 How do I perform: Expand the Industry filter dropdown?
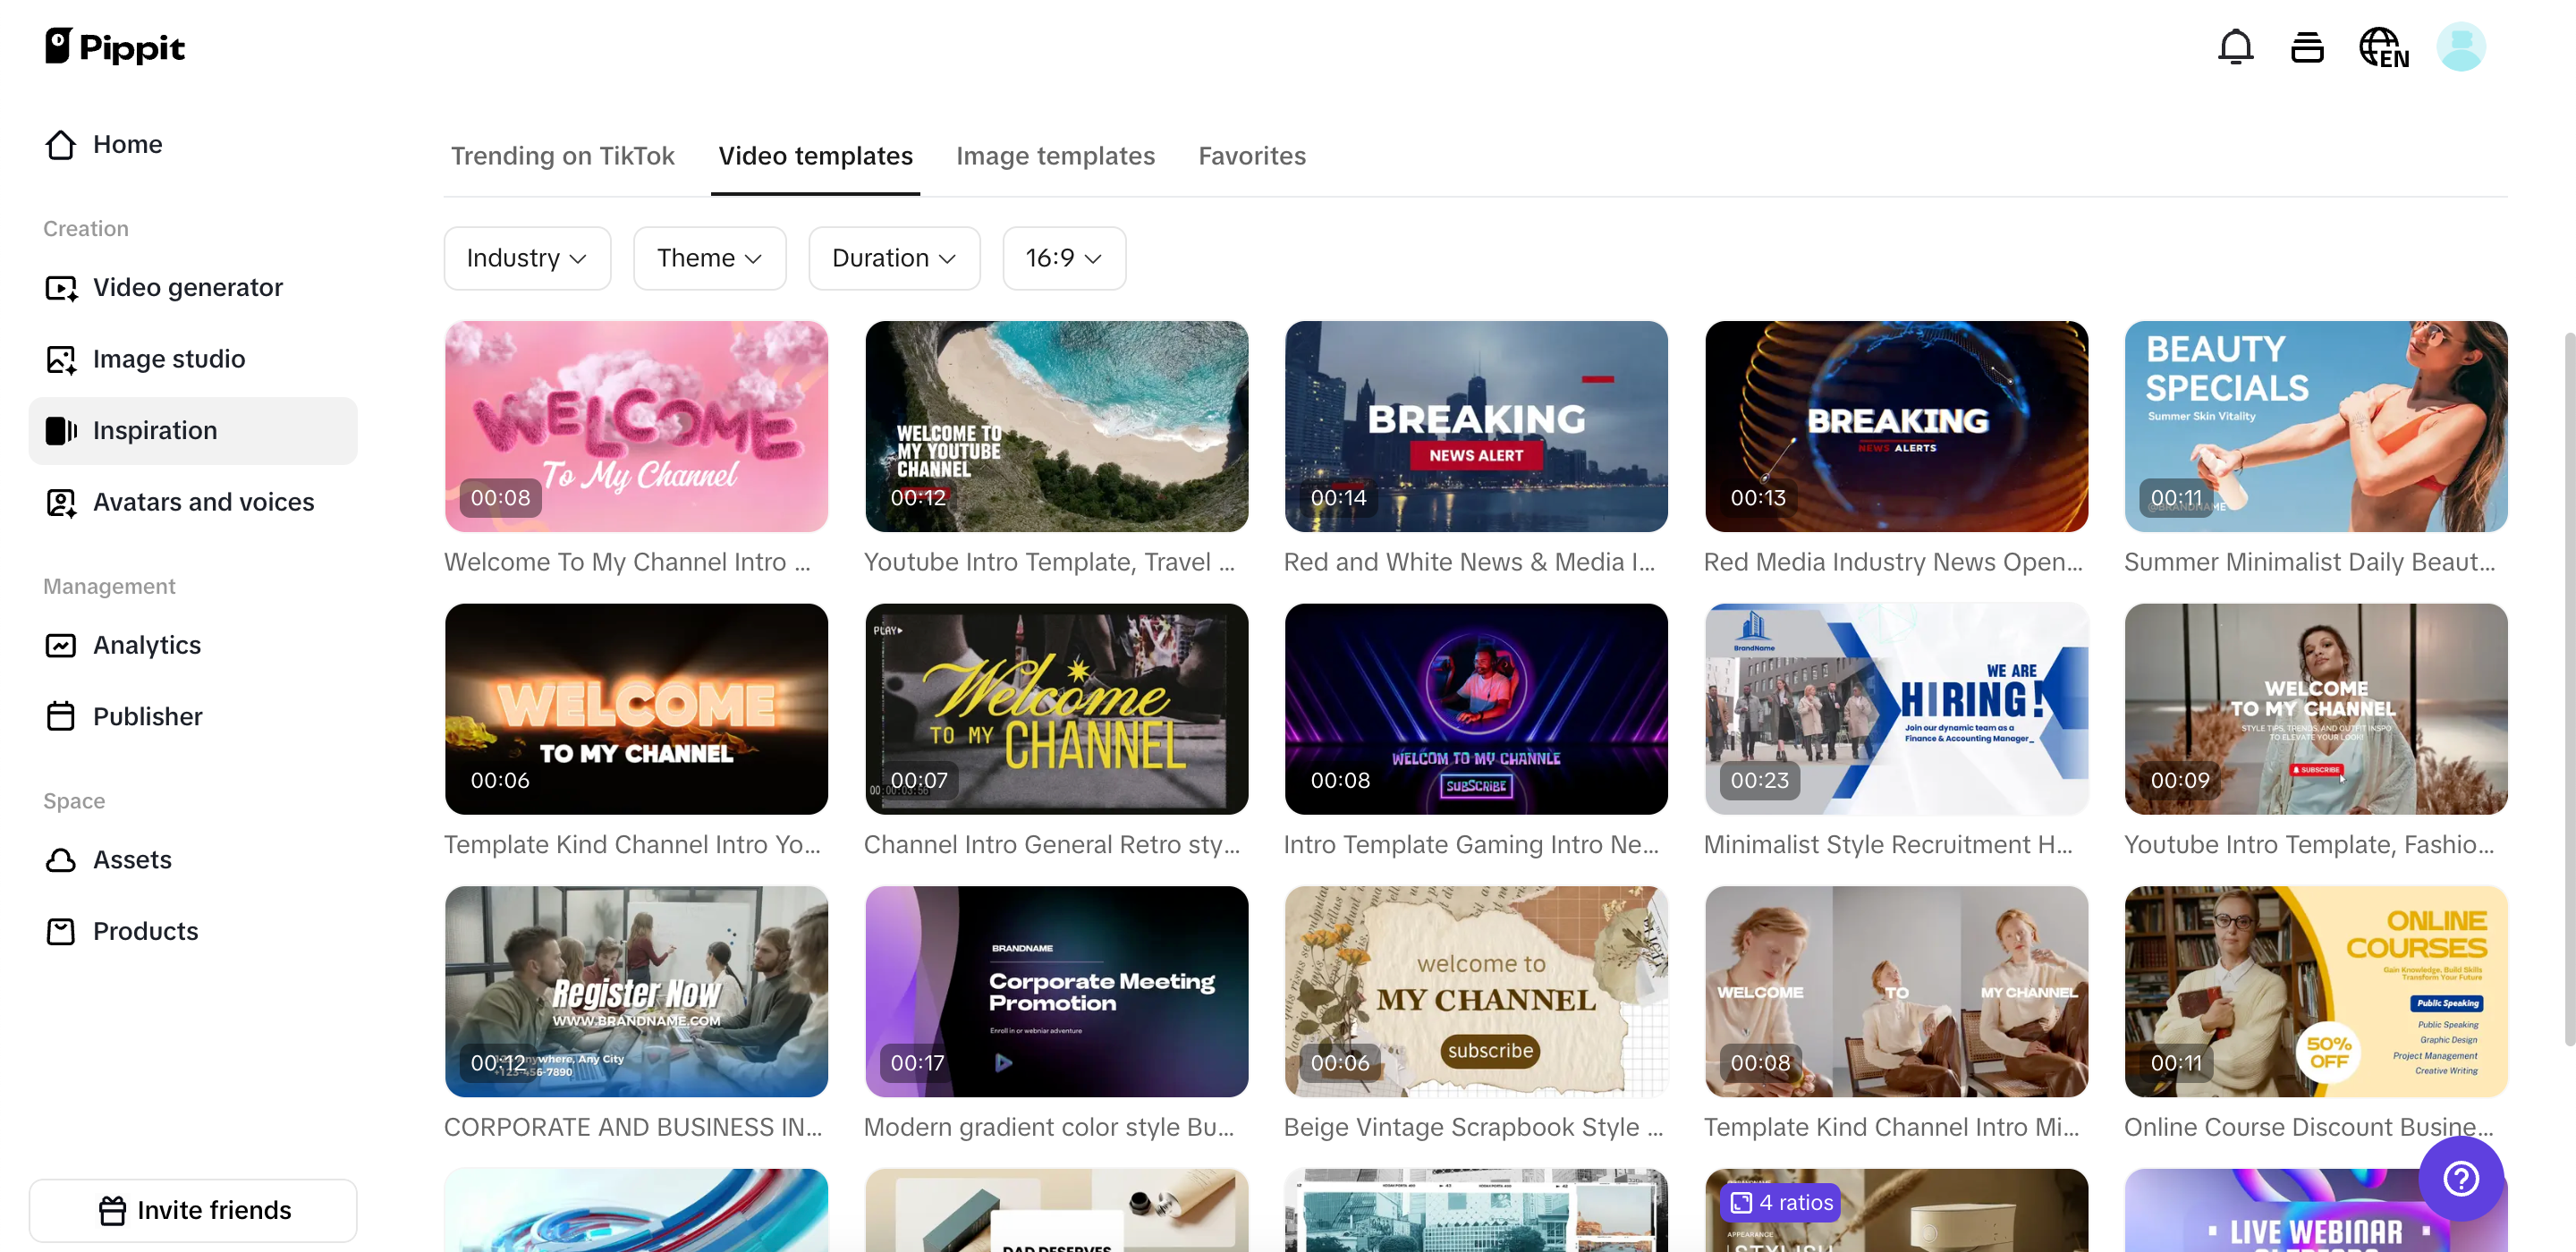pyautogui.click(x=526, y=258)
